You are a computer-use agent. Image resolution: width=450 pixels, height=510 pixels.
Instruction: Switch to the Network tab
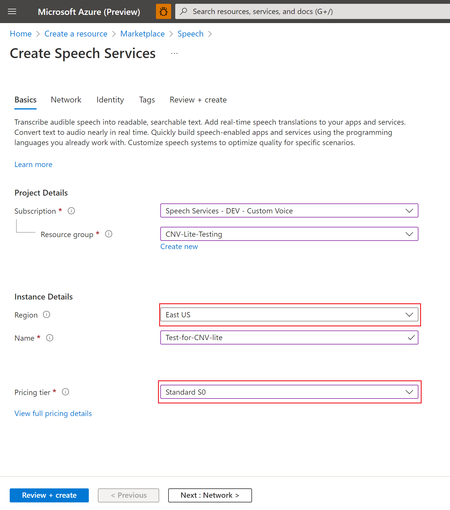coord(66,100)
